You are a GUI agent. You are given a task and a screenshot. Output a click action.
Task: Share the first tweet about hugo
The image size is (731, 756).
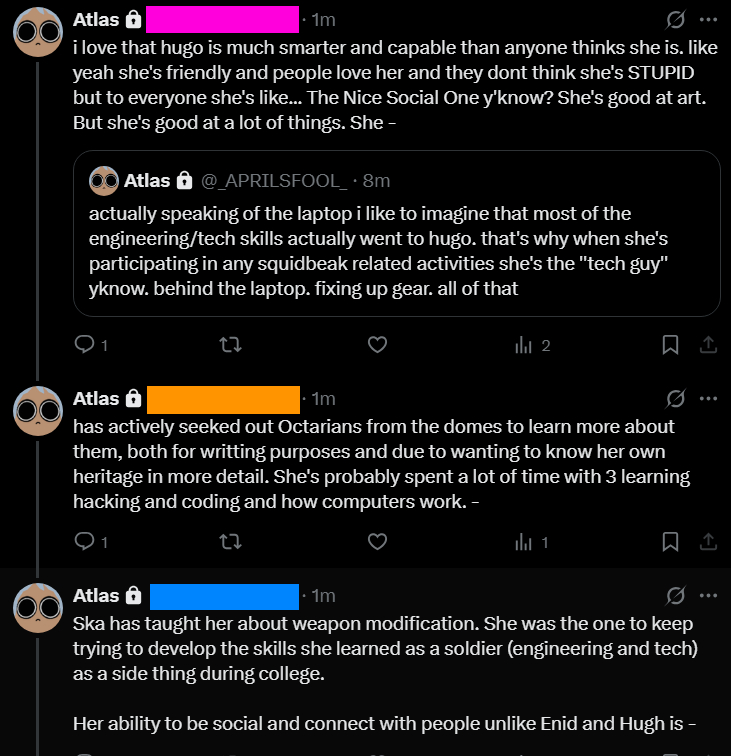point(707,345)
